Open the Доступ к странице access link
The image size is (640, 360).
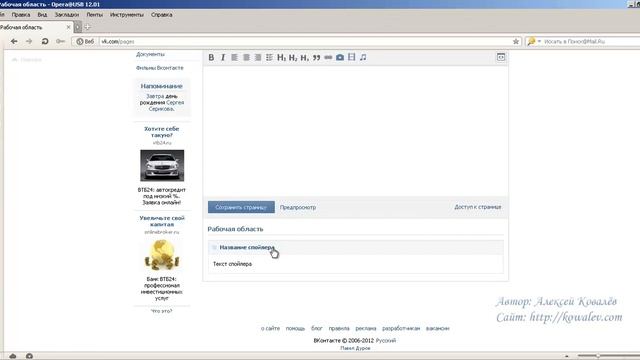point(478,207)
